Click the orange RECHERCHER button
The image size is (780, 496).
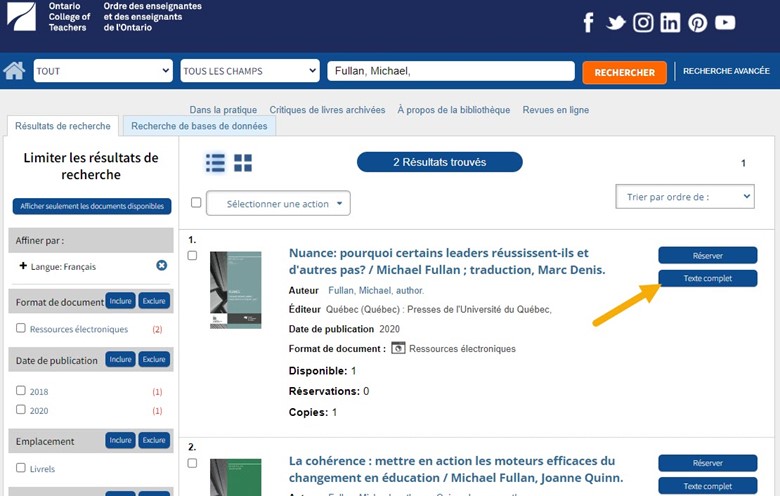[624, 72]
